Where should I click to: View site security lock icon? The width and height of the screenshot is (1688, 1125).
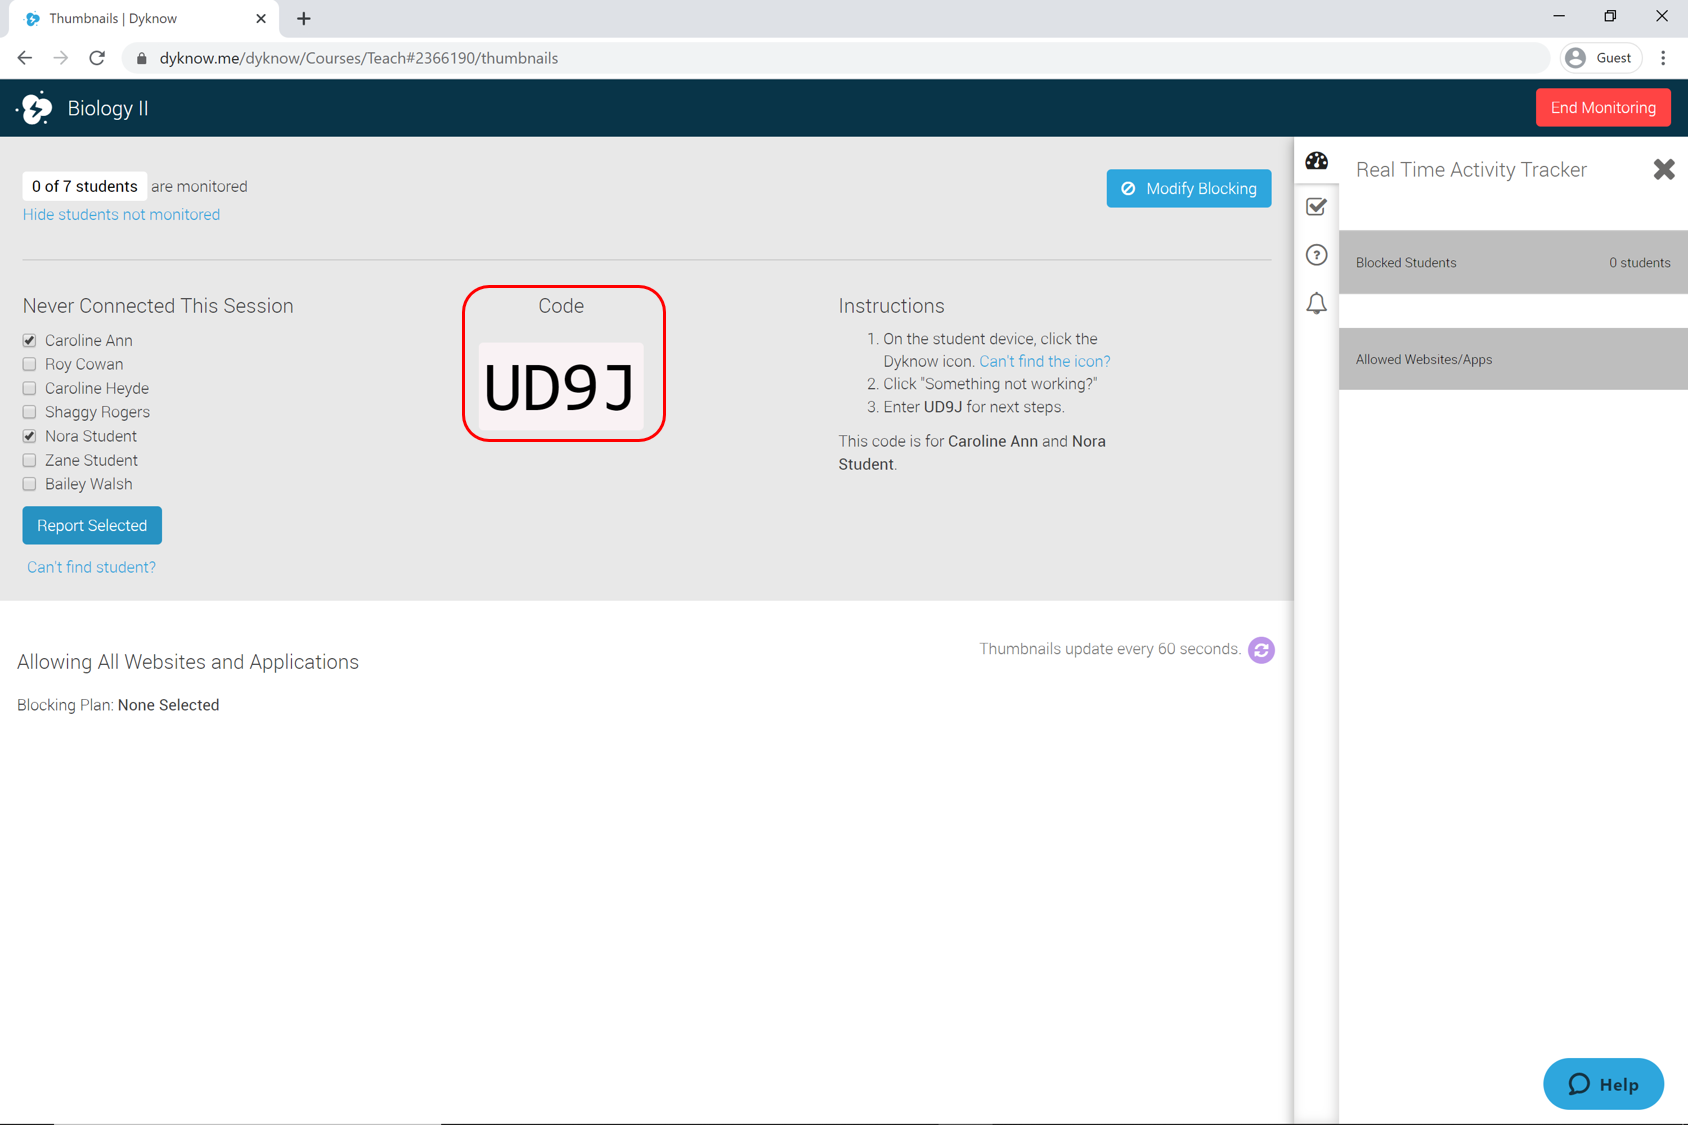pos(141,58)
